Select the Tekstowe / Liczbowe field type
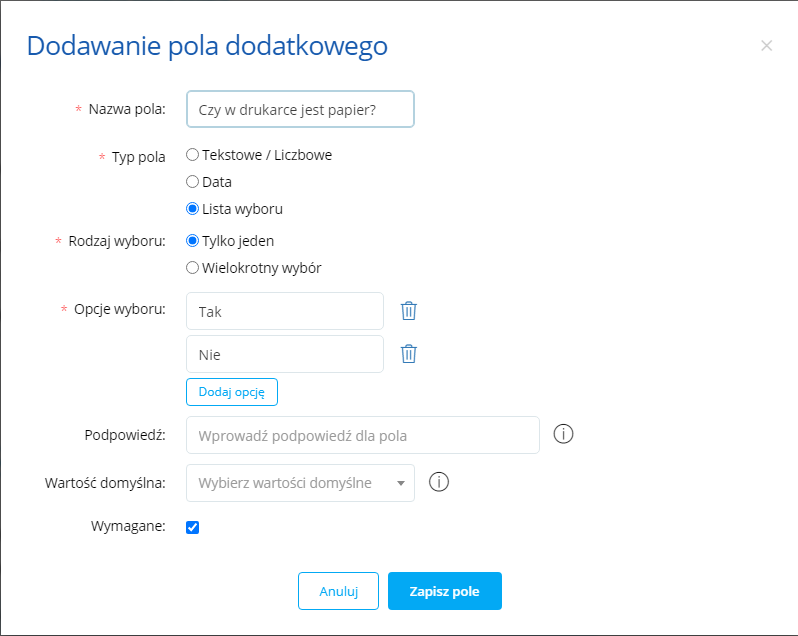798x636 pixels. (x=193, y=155)
